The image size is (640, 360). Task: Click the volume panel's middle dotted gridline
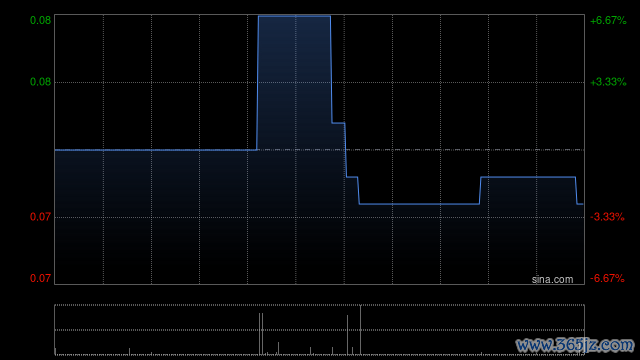point(320,330)
